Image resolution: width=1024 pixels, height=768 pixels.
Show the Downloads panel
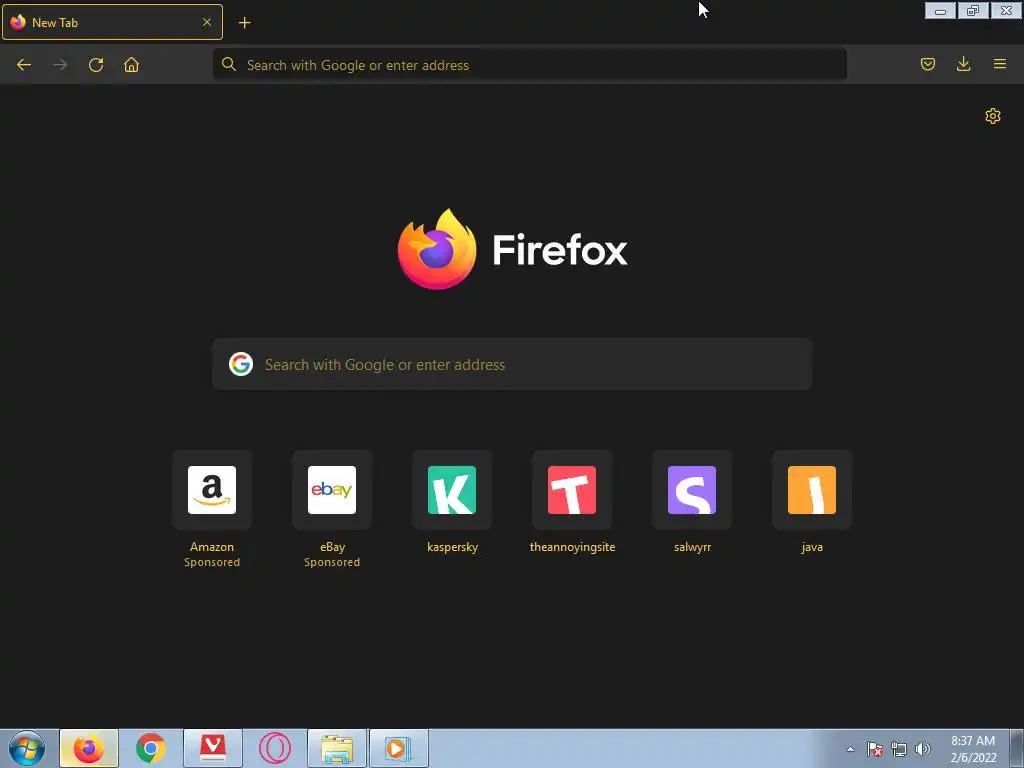(x=963, y=64)
